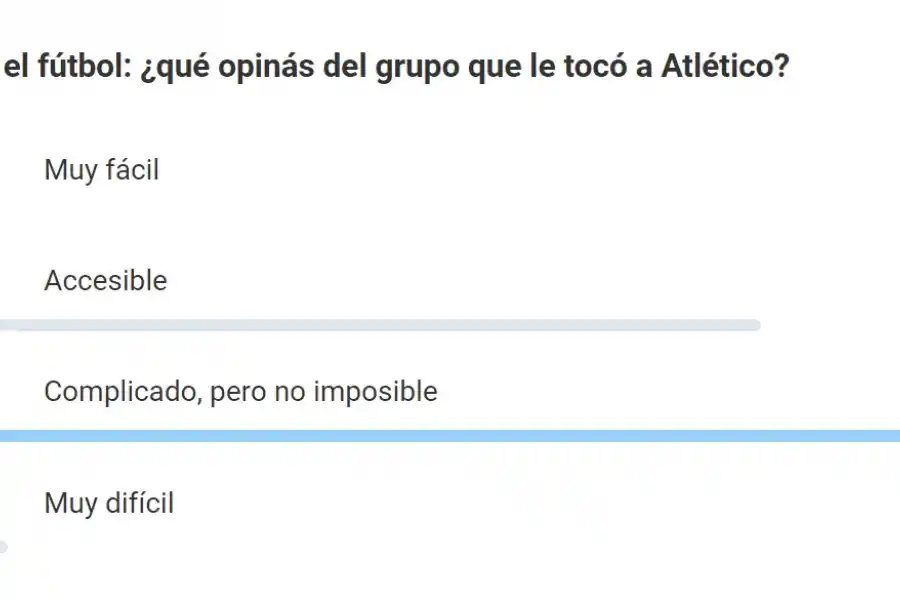Click the "Complicado, pero no imposible" text
This screenshot has height=600, width=900.
click(240, 392)
